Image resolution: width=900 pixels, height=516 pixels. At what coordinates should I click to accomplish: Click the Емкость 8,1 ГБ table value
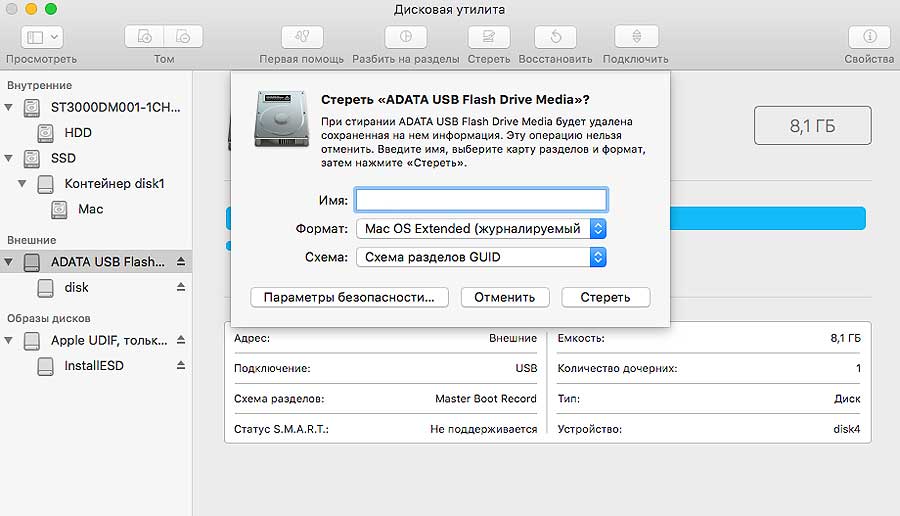pyautogui.click(x=845, y=338)
